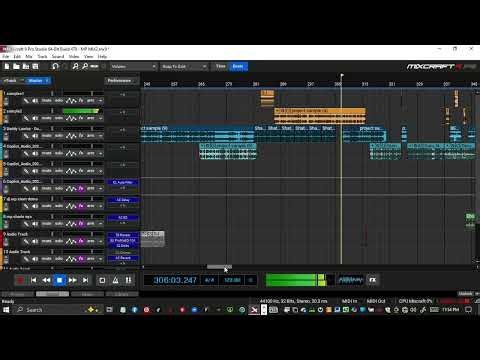The height and width of the screenshot is (360, 480).
Task: Rewind to the project start
Action: [33, 280]
